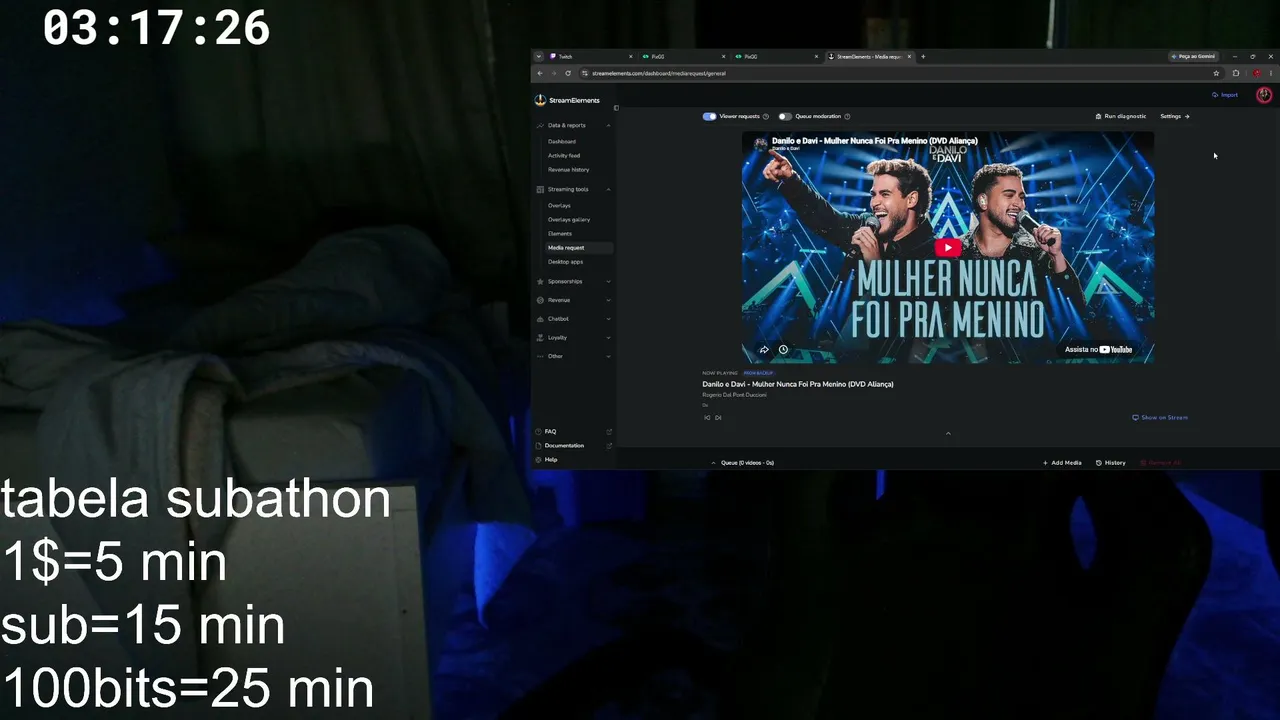The image size is (1280, 720).
Task: Open Desktop apps in the sidebar
Action: coord(565,261)
